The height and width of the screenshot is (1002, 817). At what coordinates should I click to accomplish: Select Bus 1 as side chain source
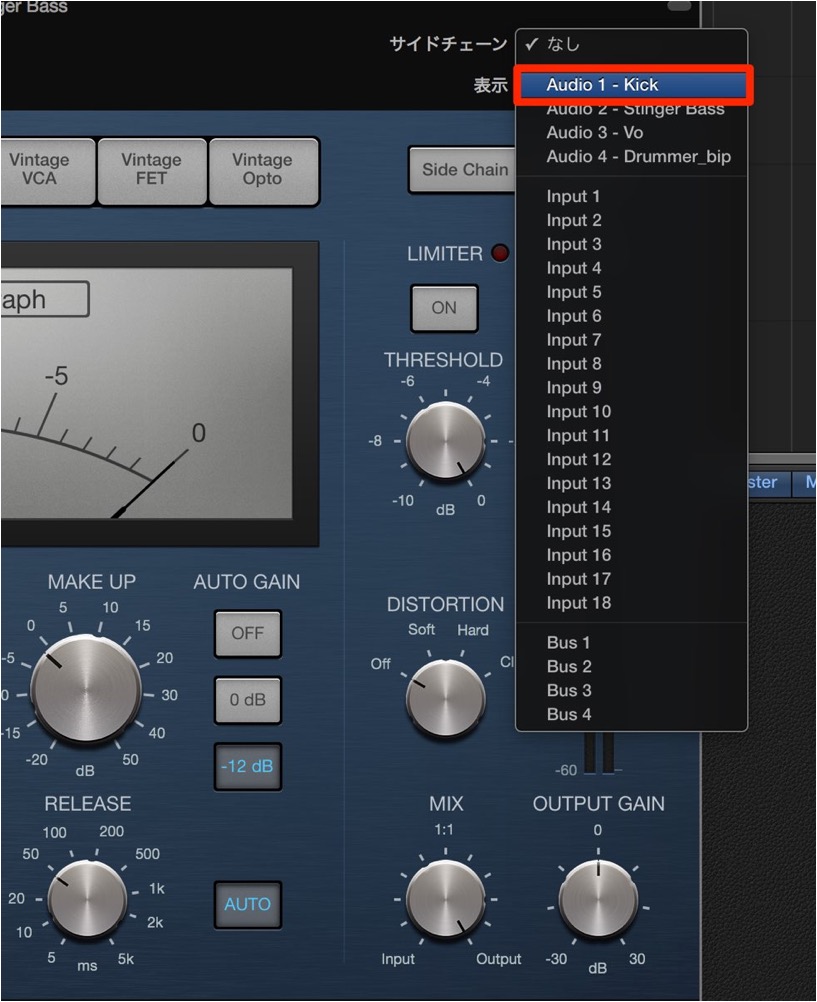click(x=632, y=643)
